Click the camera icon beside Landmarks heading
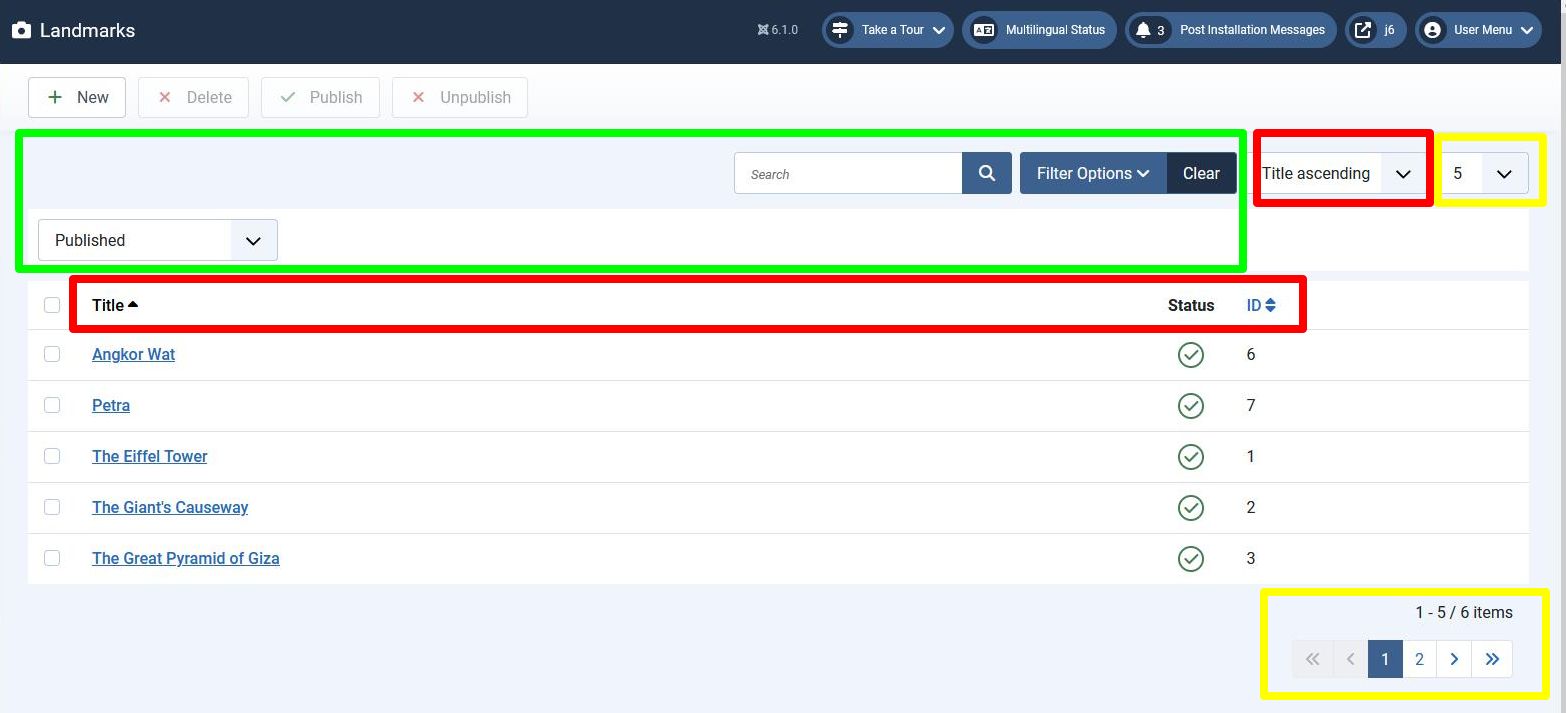1566x713 pixels. [x=21, y=30]
